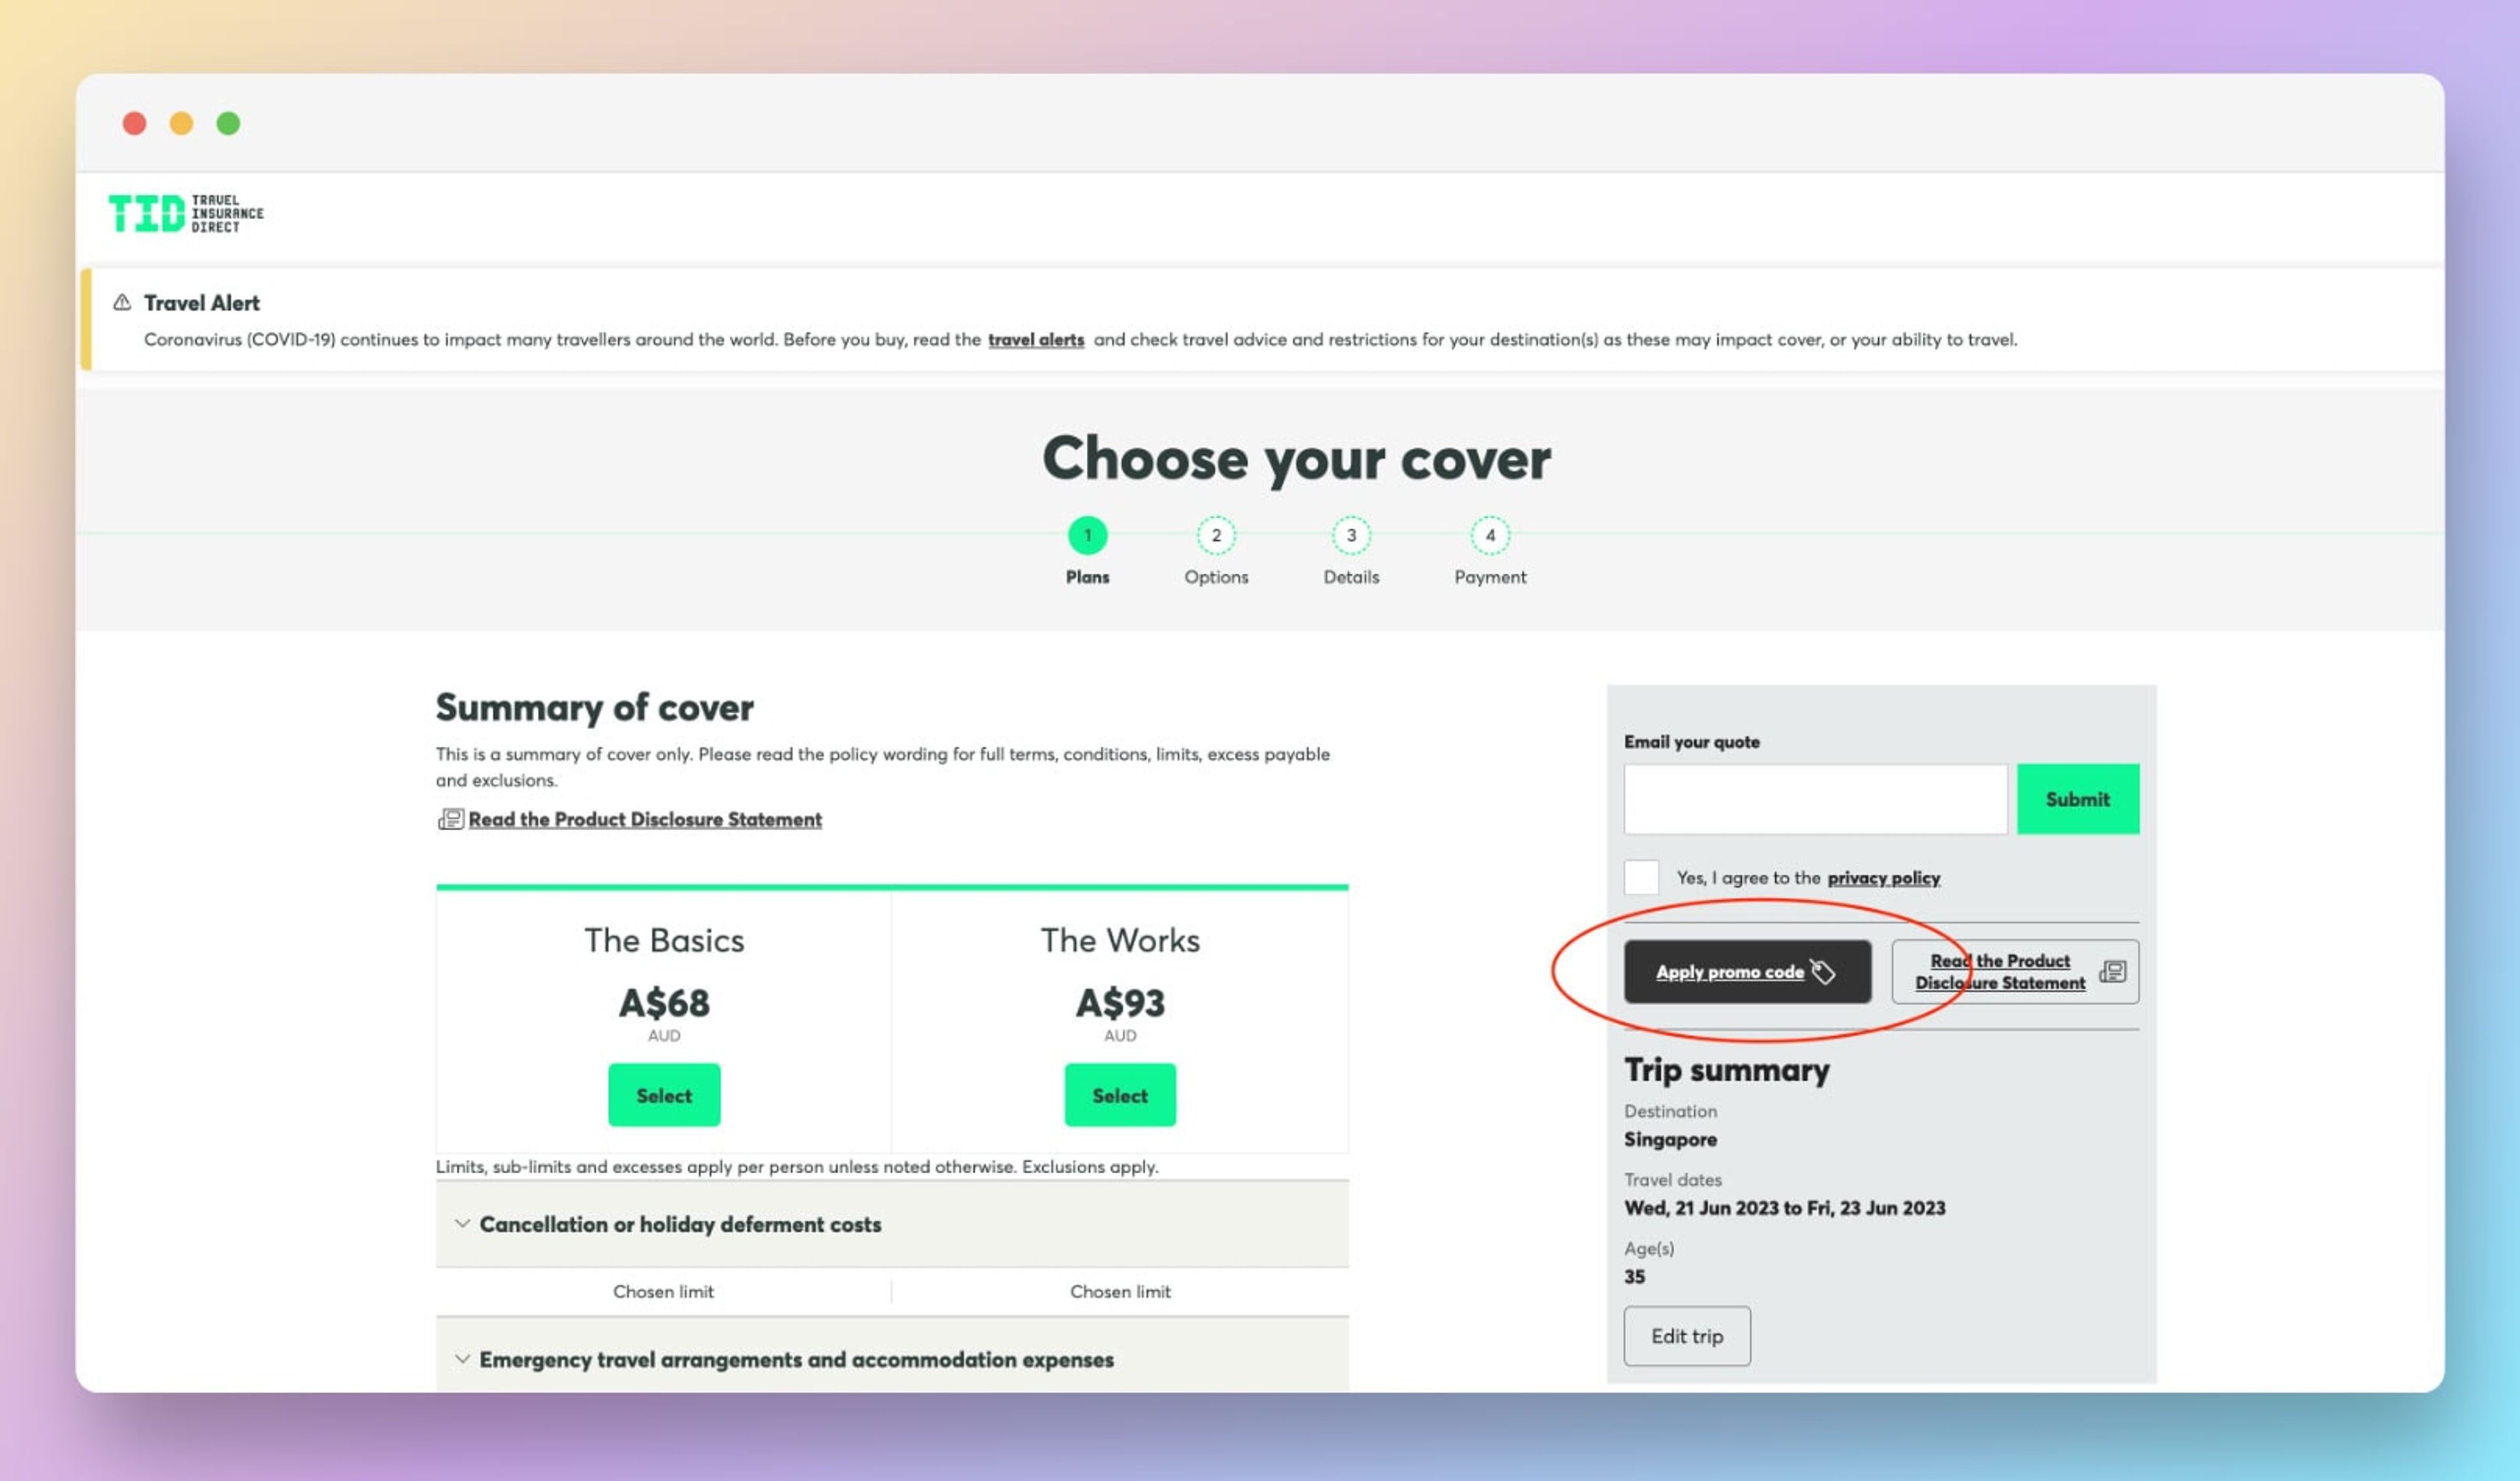Open the privacy policy link
Image resolution: width=2520 pixels, height=1481 pixels.
1883,878
